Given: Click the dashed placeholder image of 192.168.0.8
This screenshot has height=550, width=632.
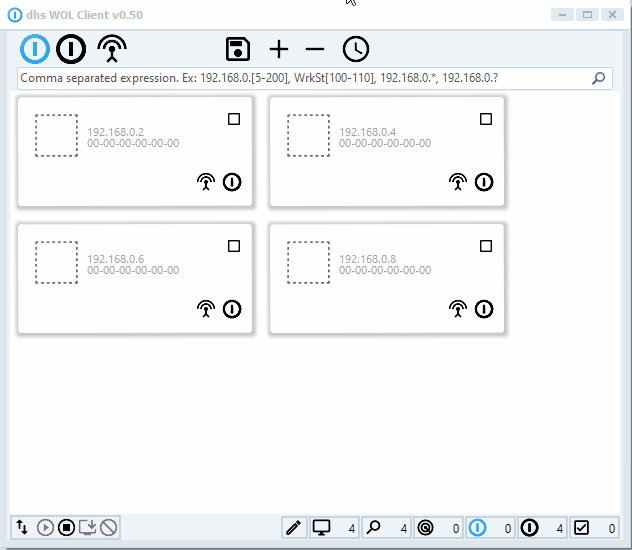Looking at the screenshot, I should coord(308,262).
